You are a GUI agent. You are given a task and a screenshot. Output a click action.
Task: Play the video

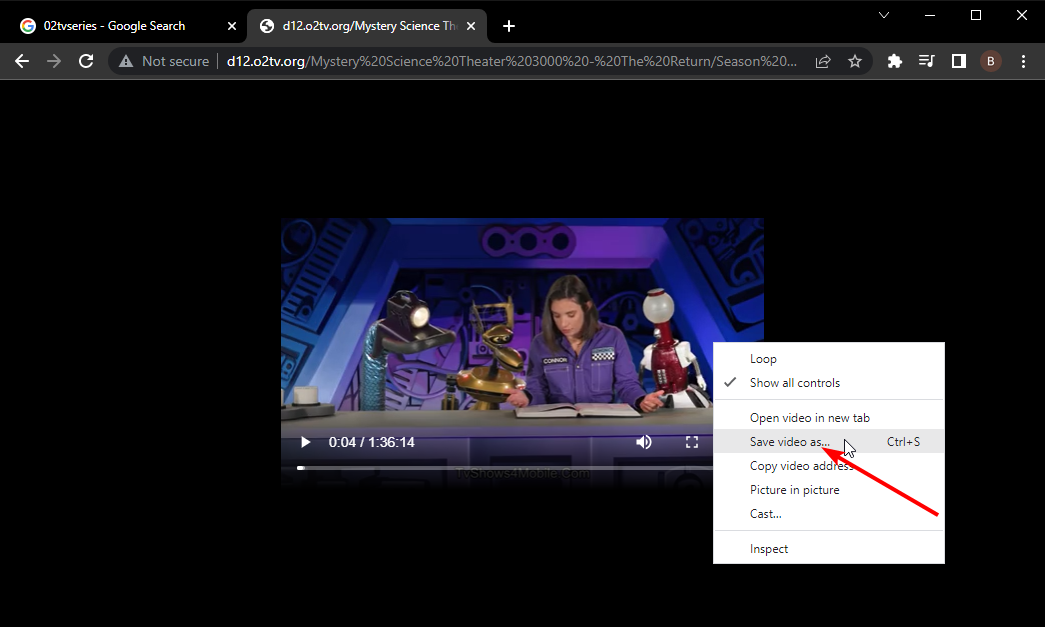click(305, 442)
